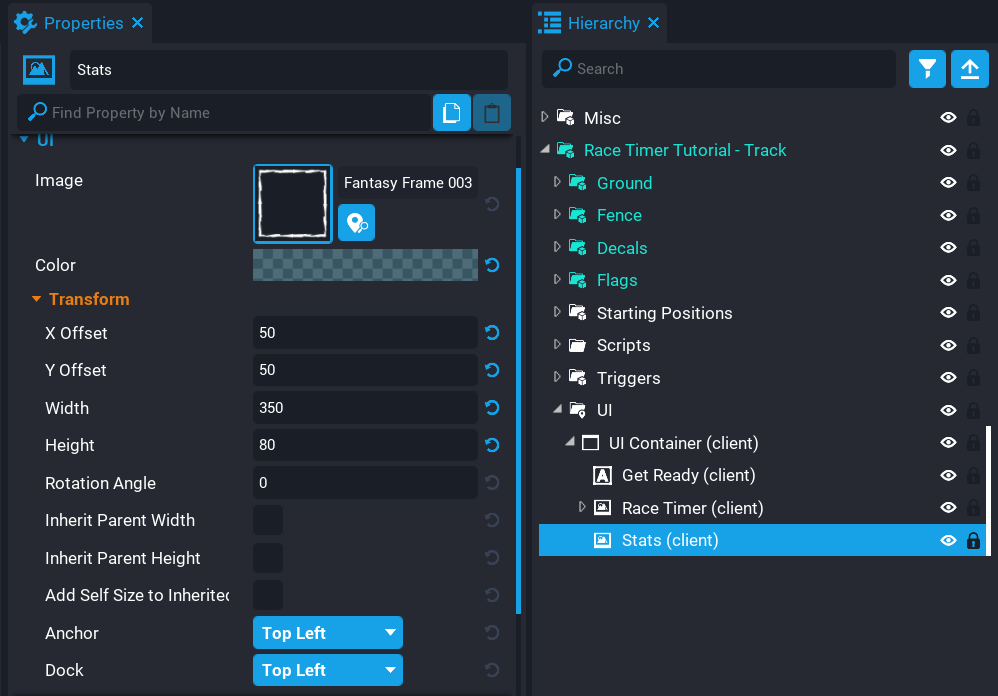Click the upload arrow icon in Hierarchy
Viewport: 998px width, 696px height.
click(x=969, y=69)
